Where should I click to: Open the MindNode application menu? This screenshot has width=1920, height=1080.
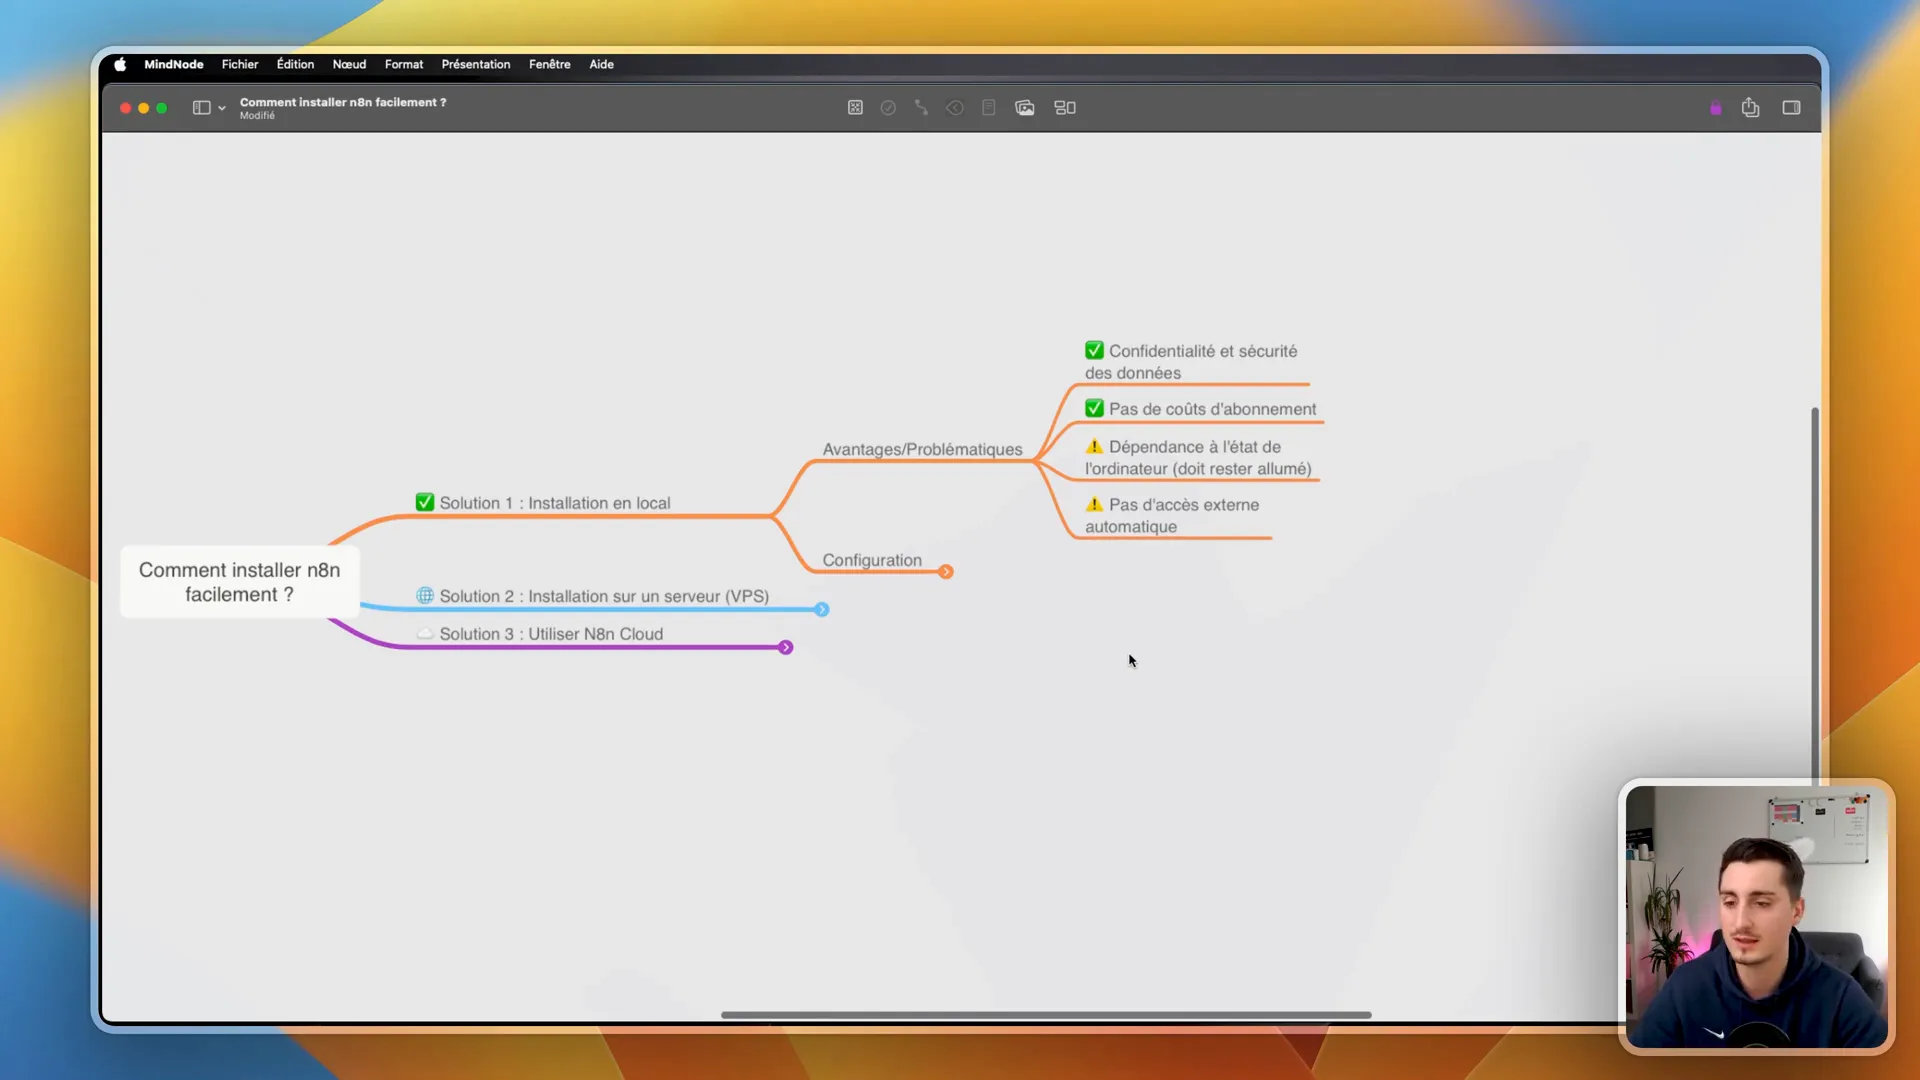173,64
